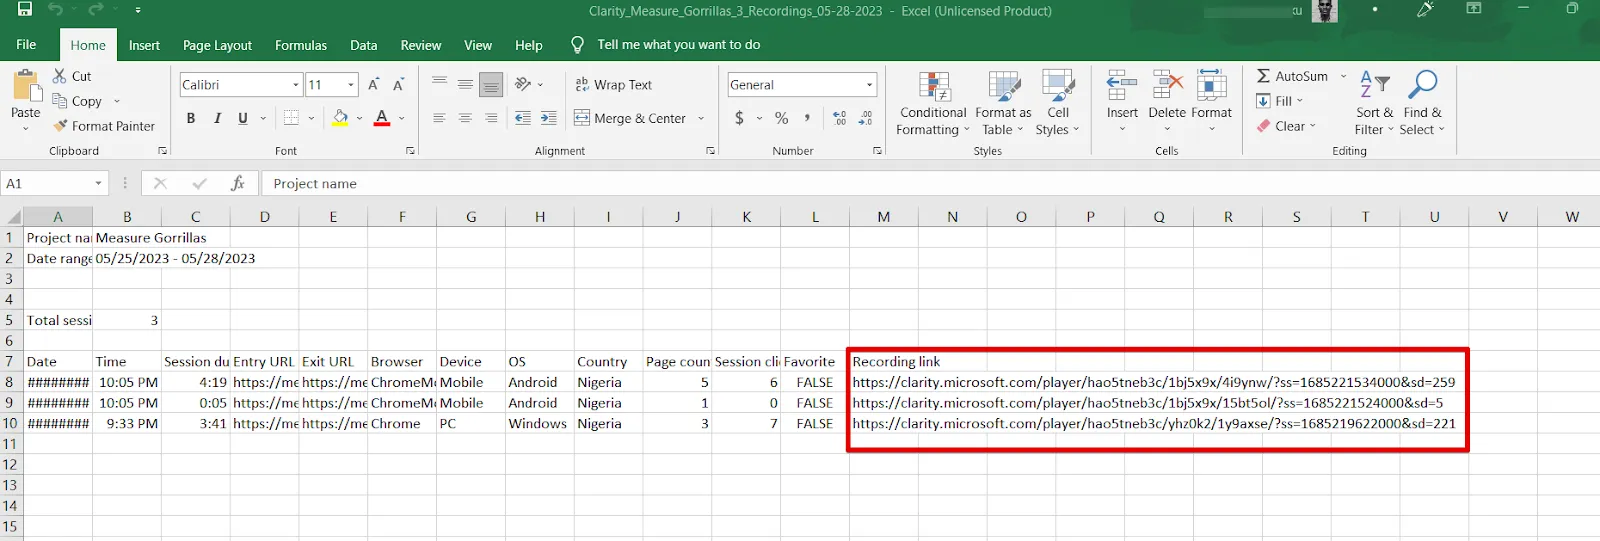1600x541 pixels.
Task: Click the Fill button in Editing
Action: [x=1280, y=101]
